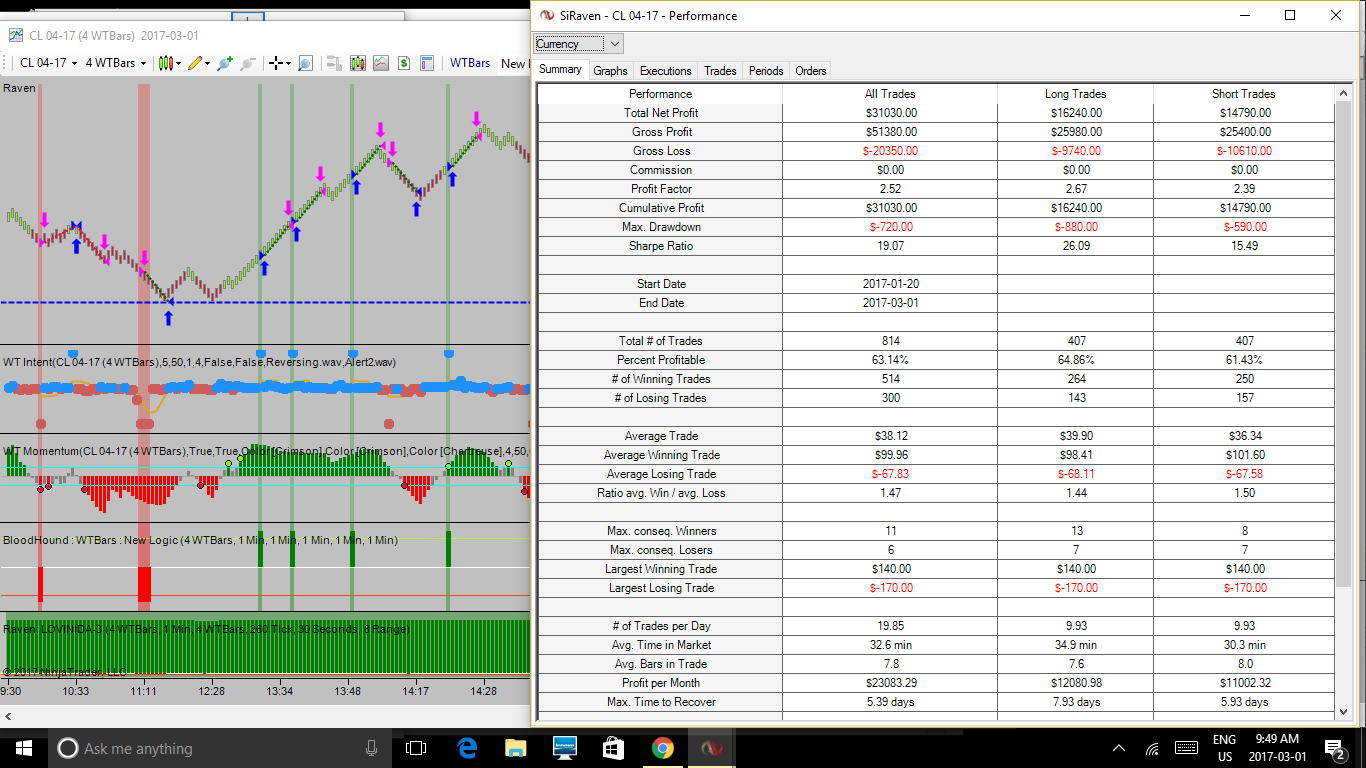
Task: Select the crosshair cursor tool
Action: (x=275, y=63)
